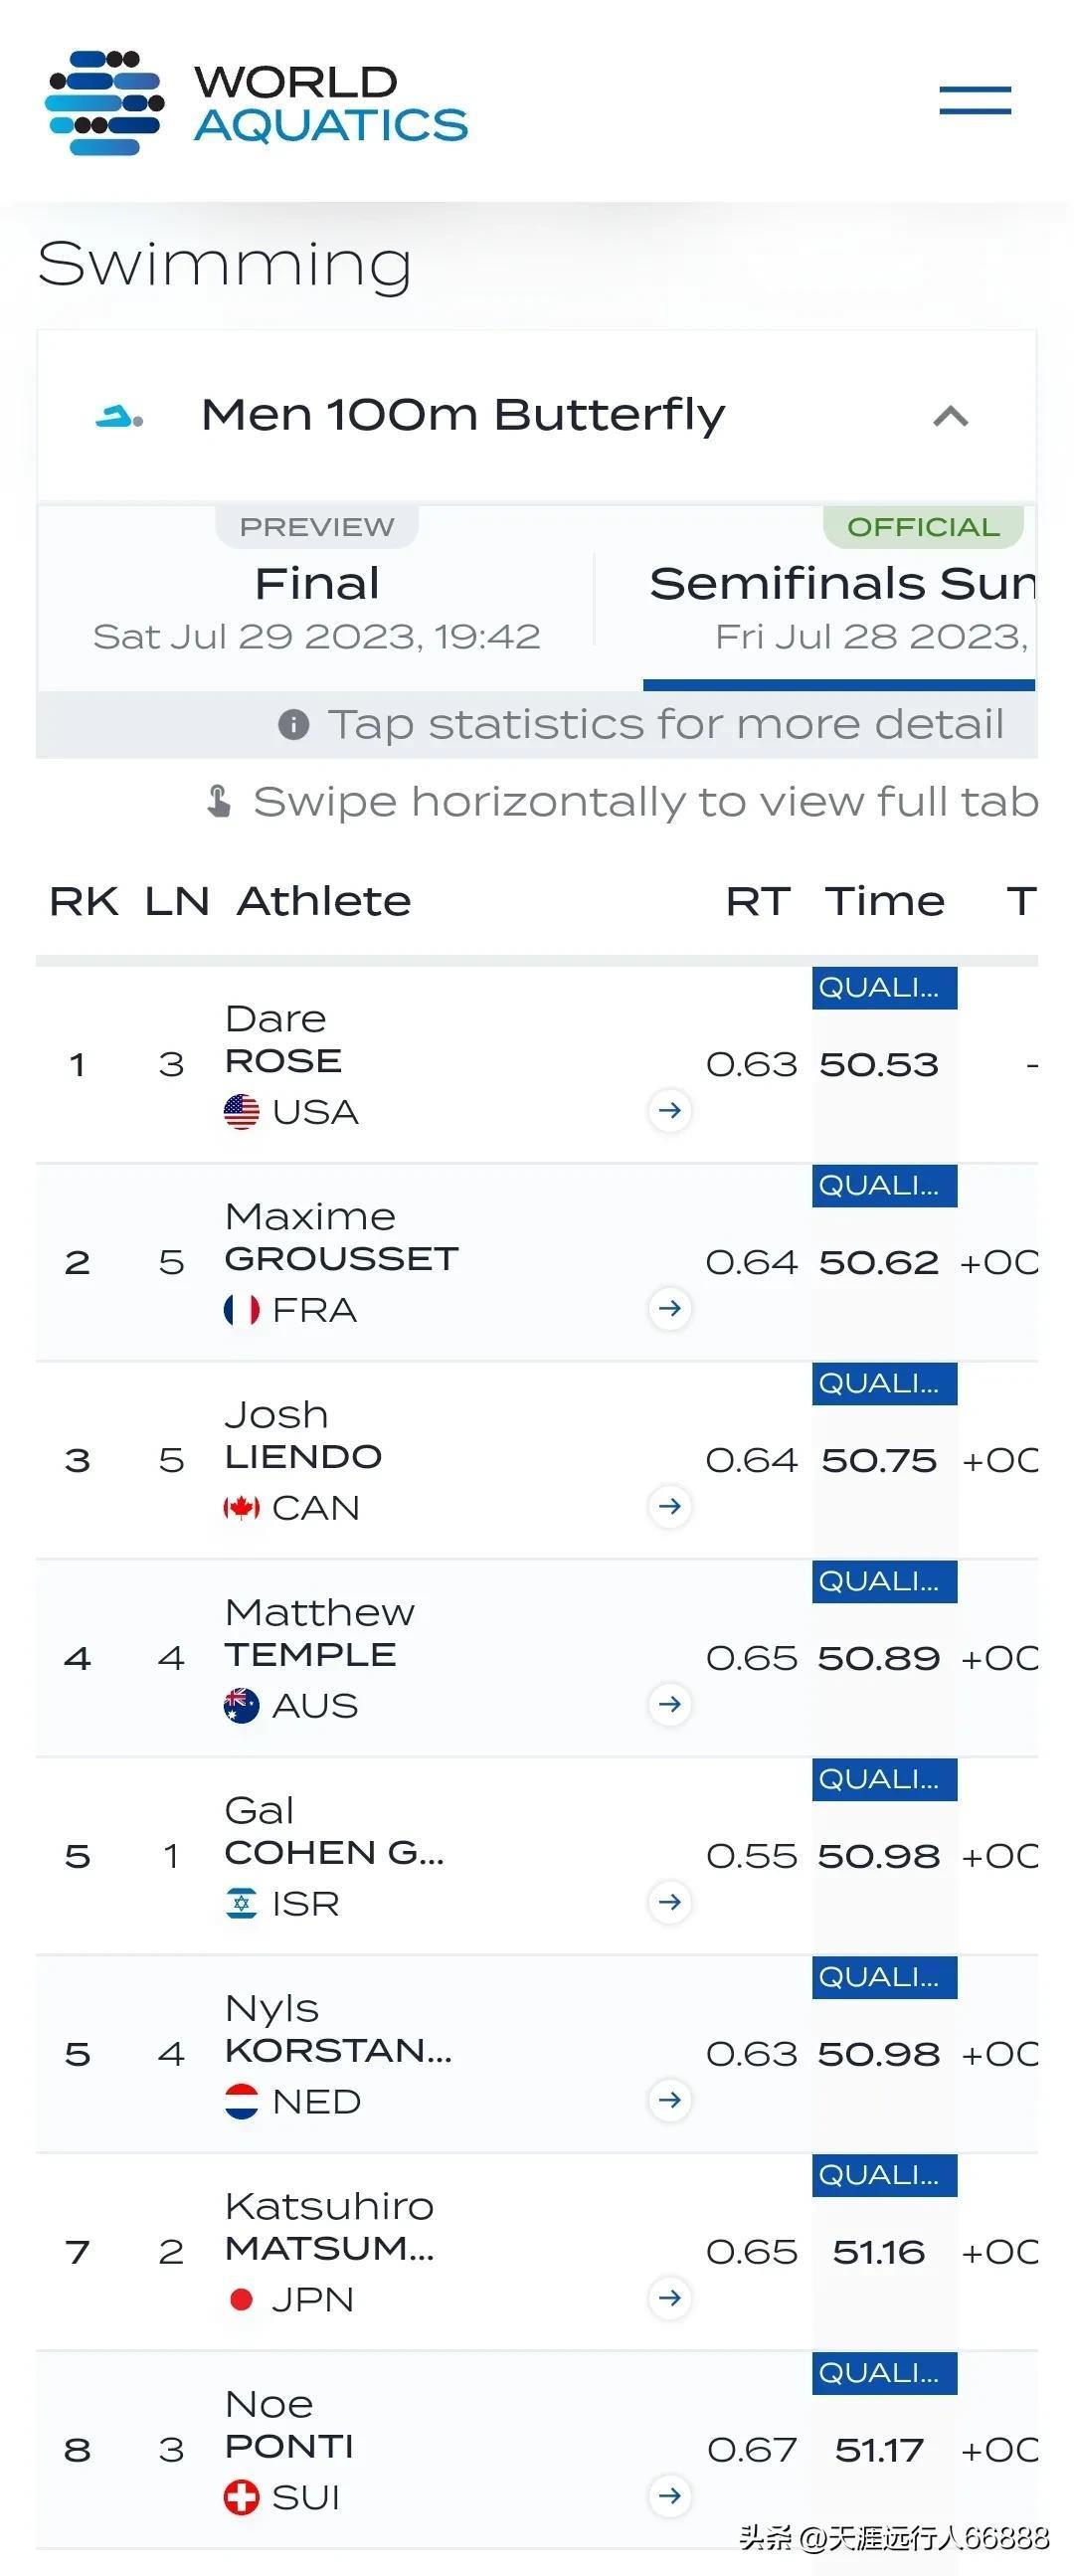
Task: Tap the statistics info icon
Action: (x=293, y=724)
